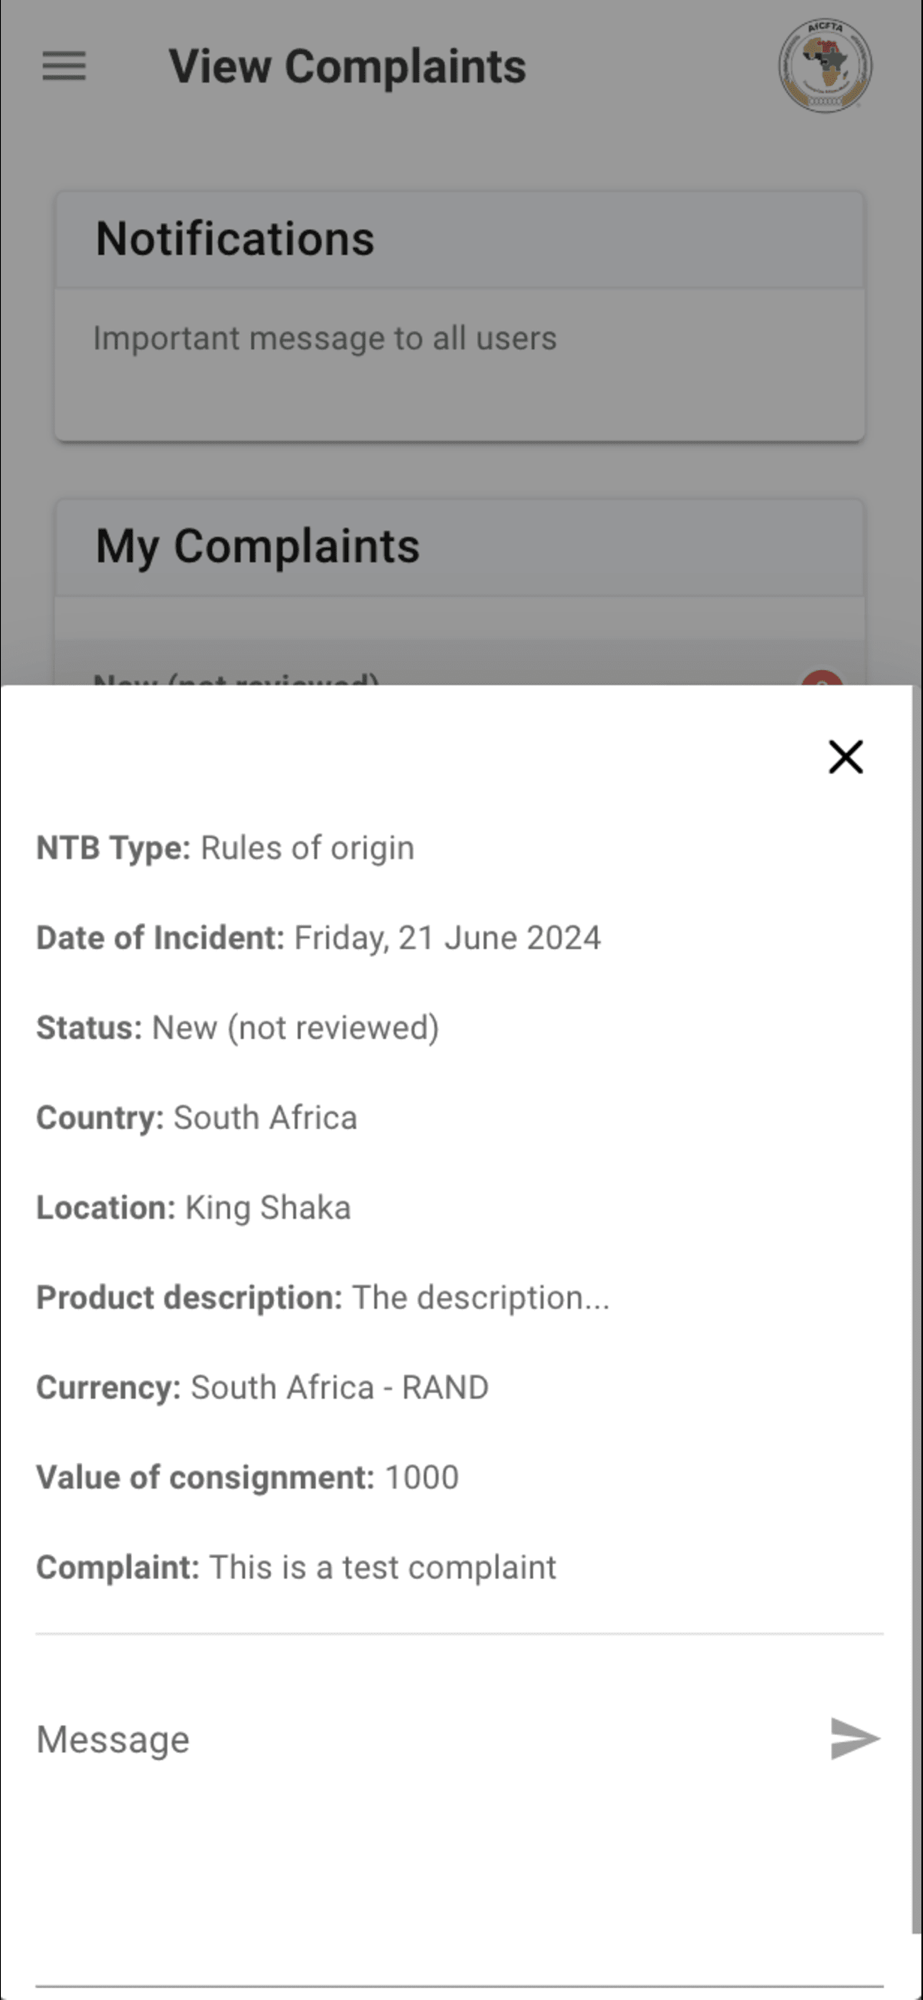
Task: Select the My Complaints section header
Action: tap(459, 547)
